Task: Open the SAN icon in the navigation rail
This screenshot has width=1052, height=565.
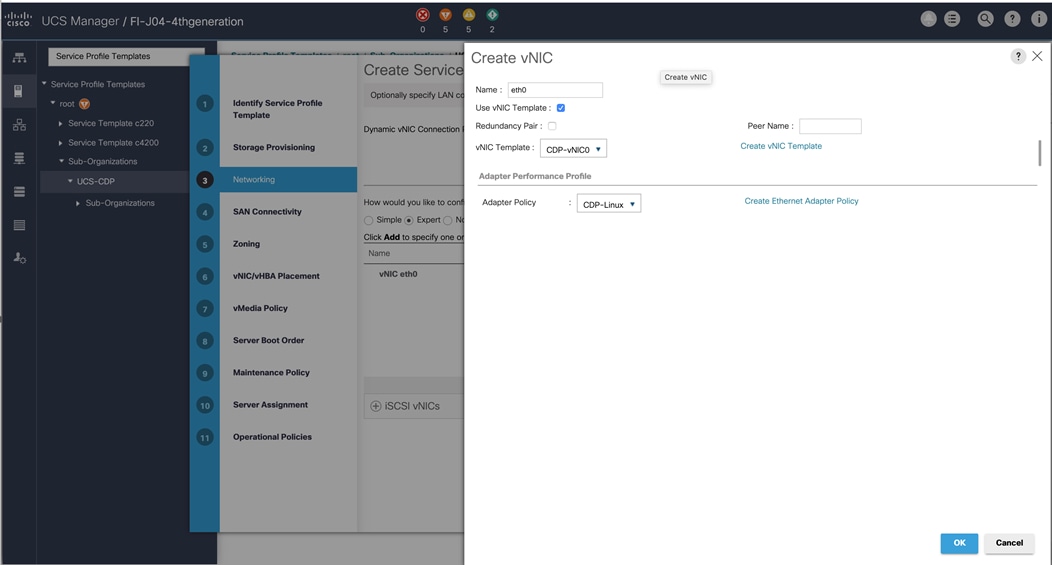Action: pos(19,158)
